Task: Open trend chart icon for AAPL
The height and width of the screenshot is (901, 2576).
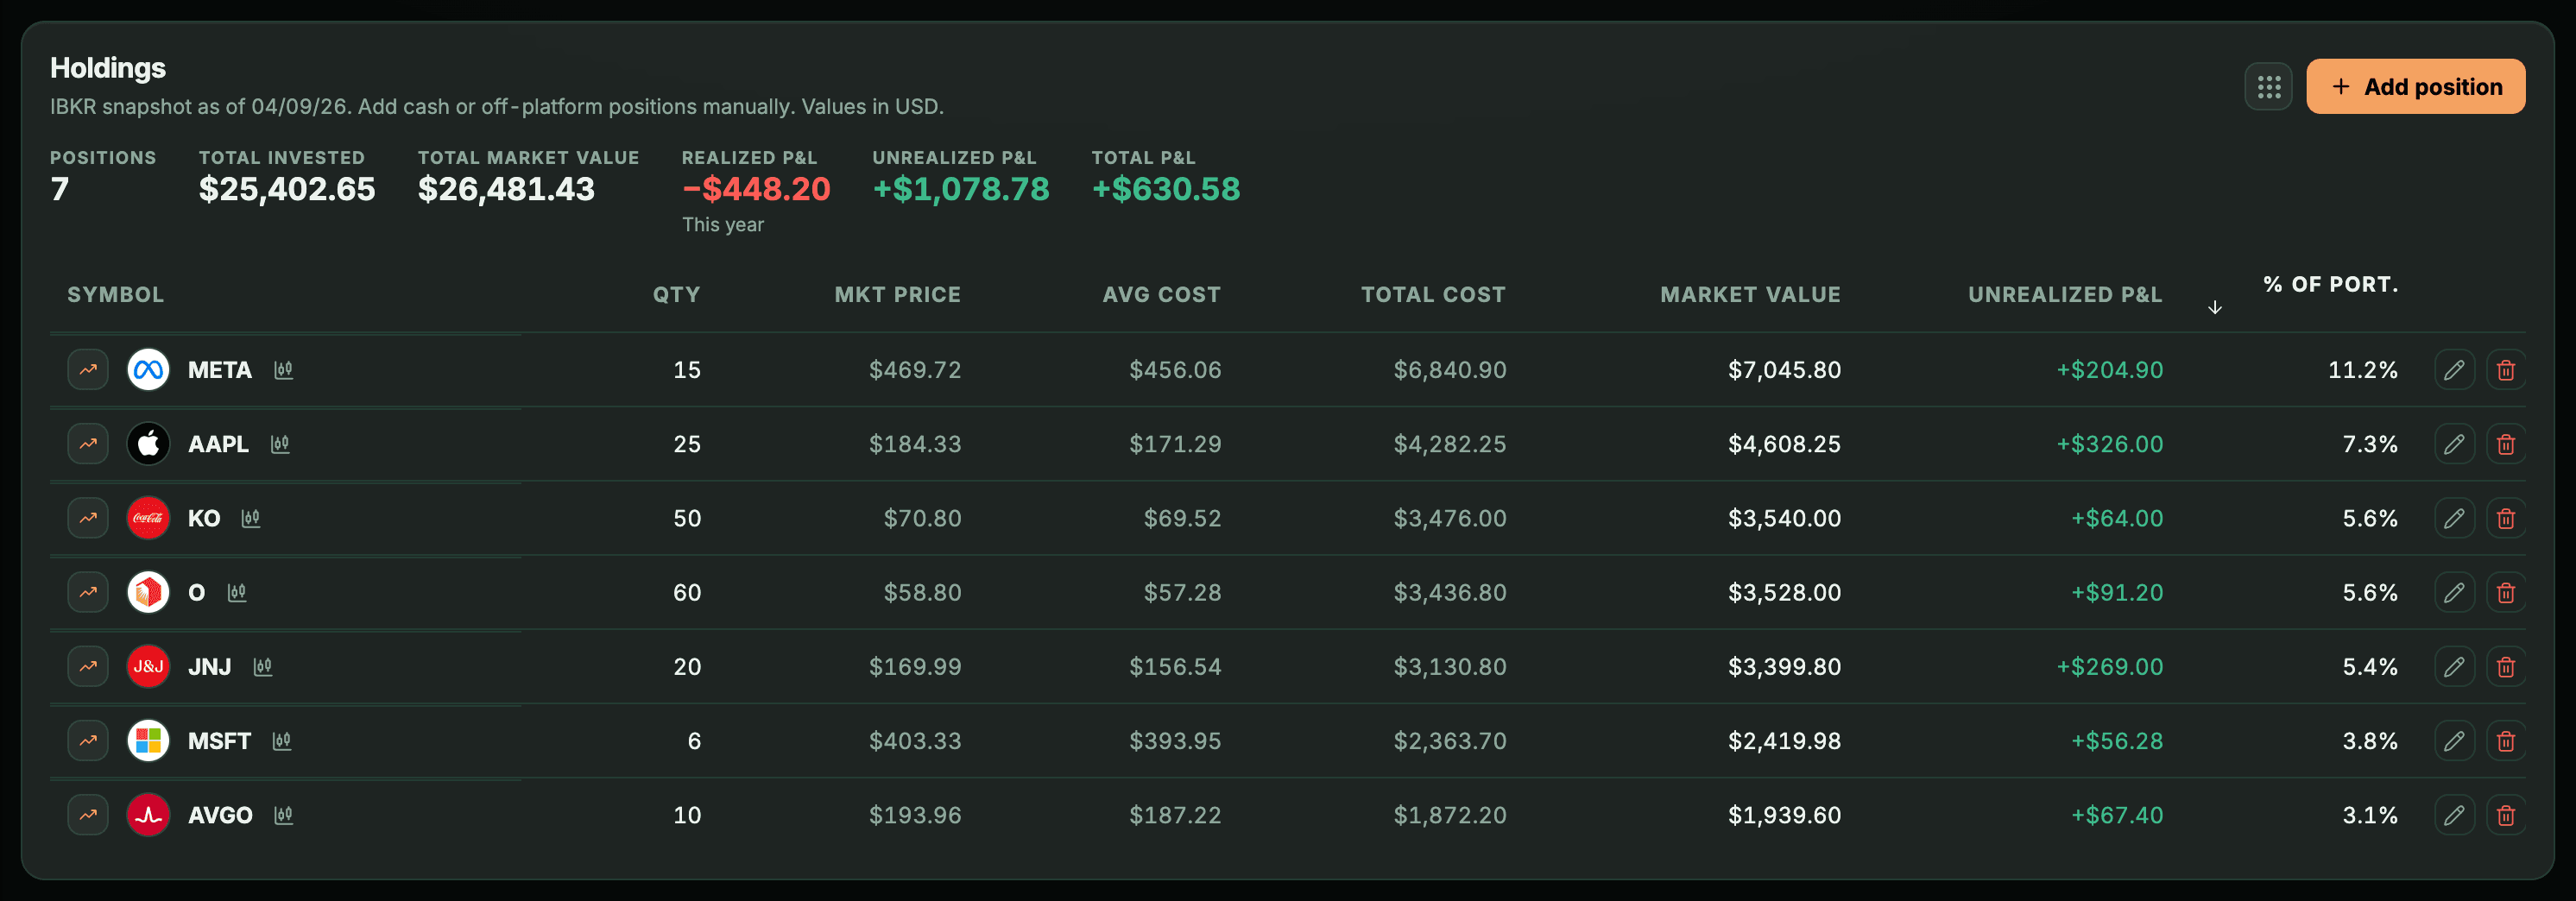Action: click(88, 444)
